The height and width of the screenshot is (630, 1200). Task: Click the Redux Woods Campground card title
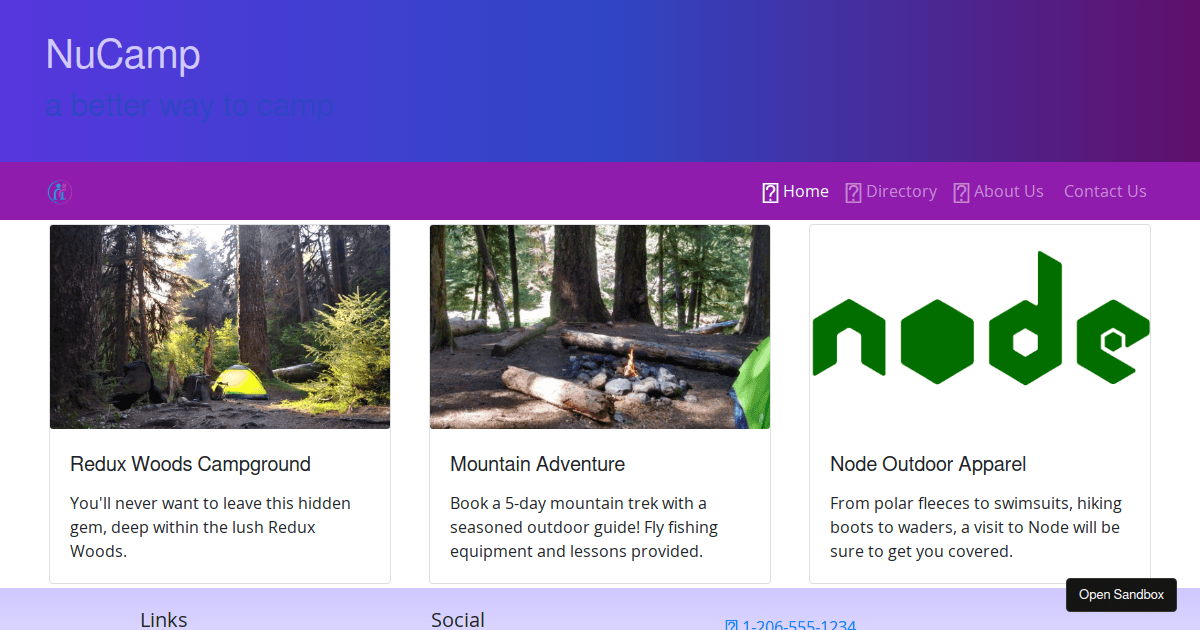(x=190, y=464)
